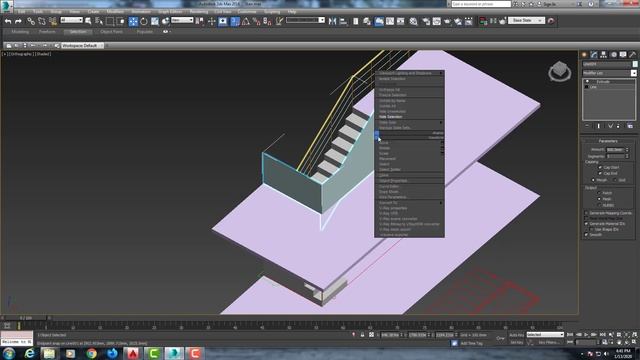Click the Amount value field
640x360 pixels.
pyautogui.click(x=615, y=150)
